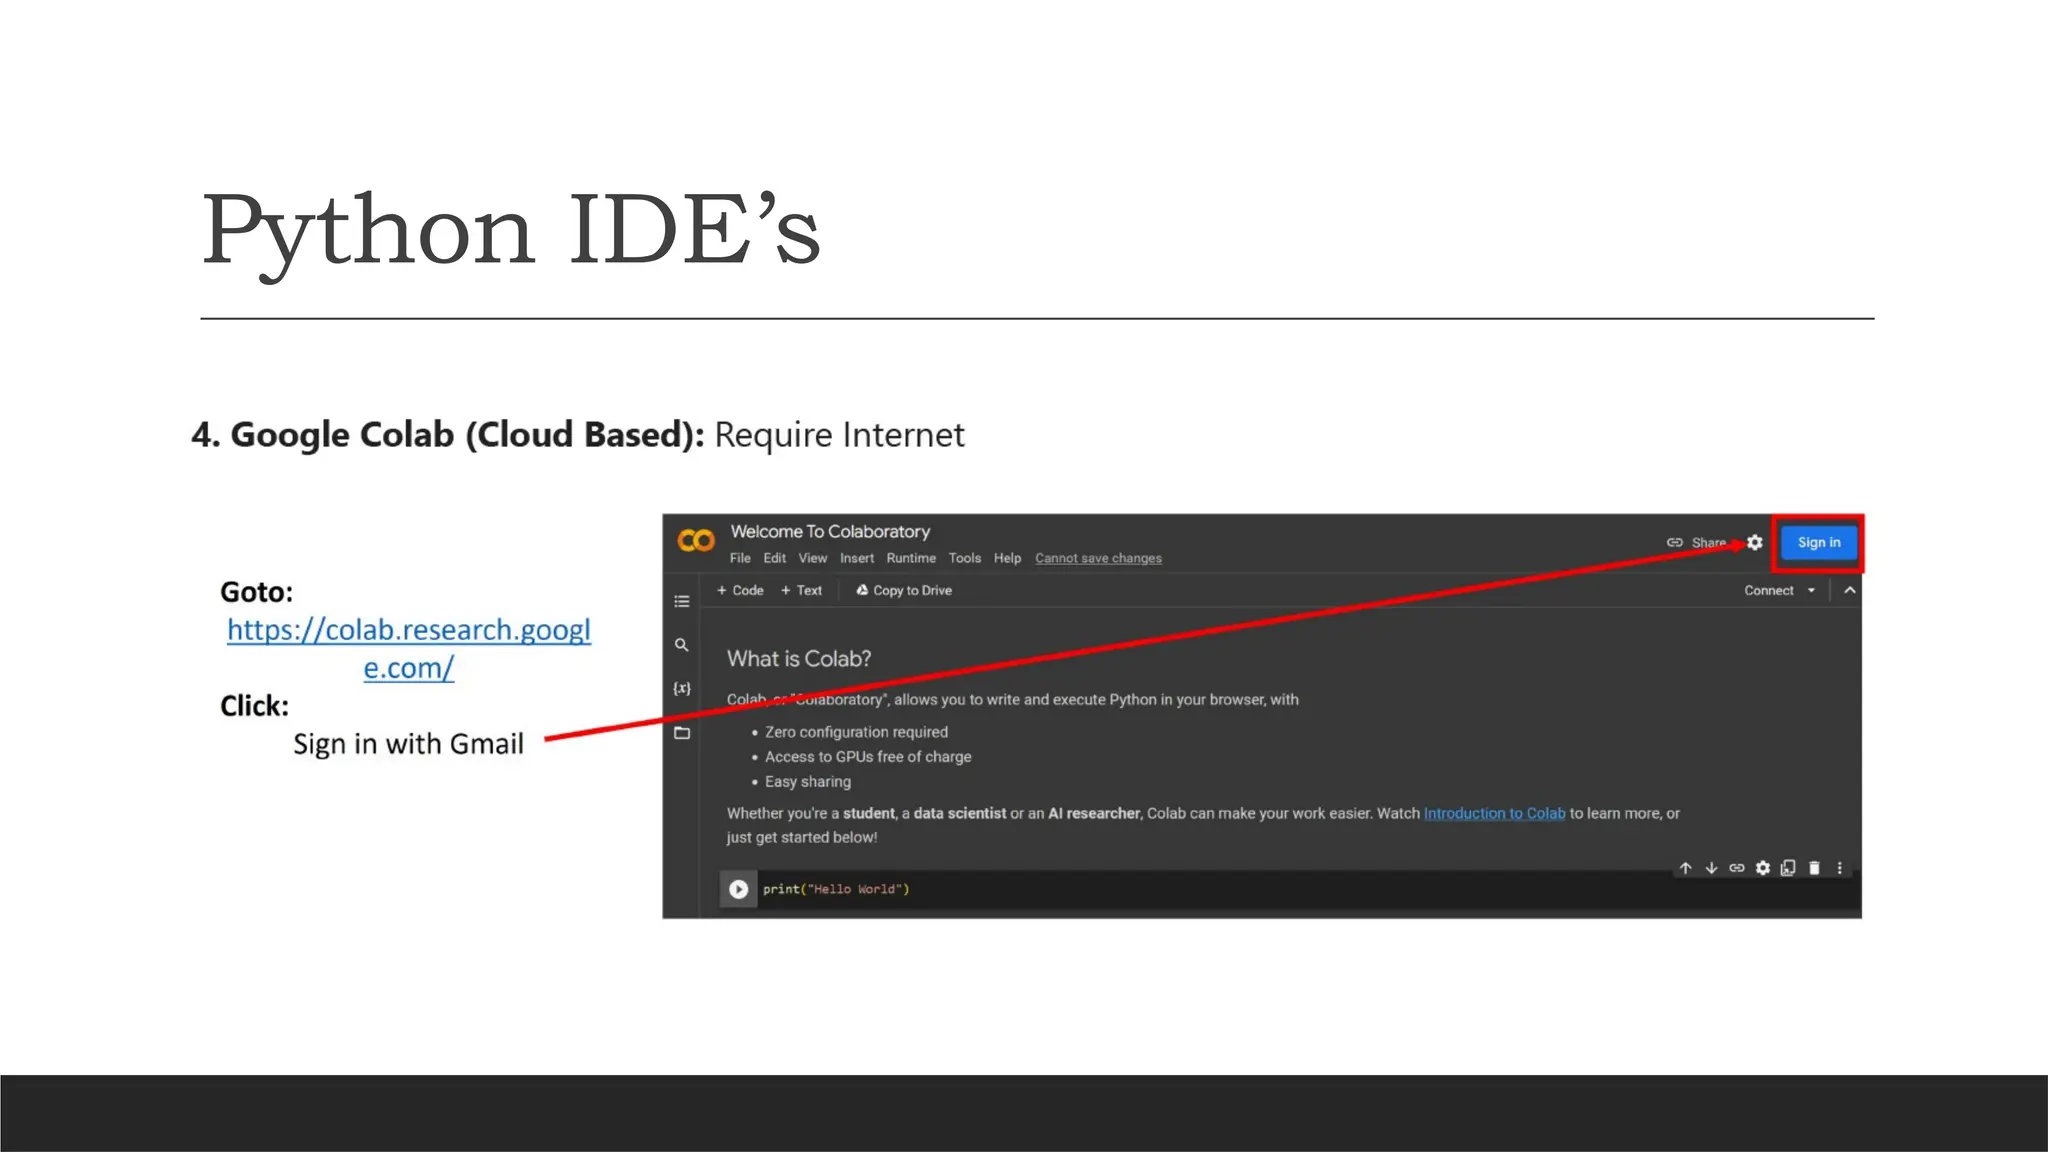Click the Connect button
The image size is (2048, 1152).
point(1769,591)
